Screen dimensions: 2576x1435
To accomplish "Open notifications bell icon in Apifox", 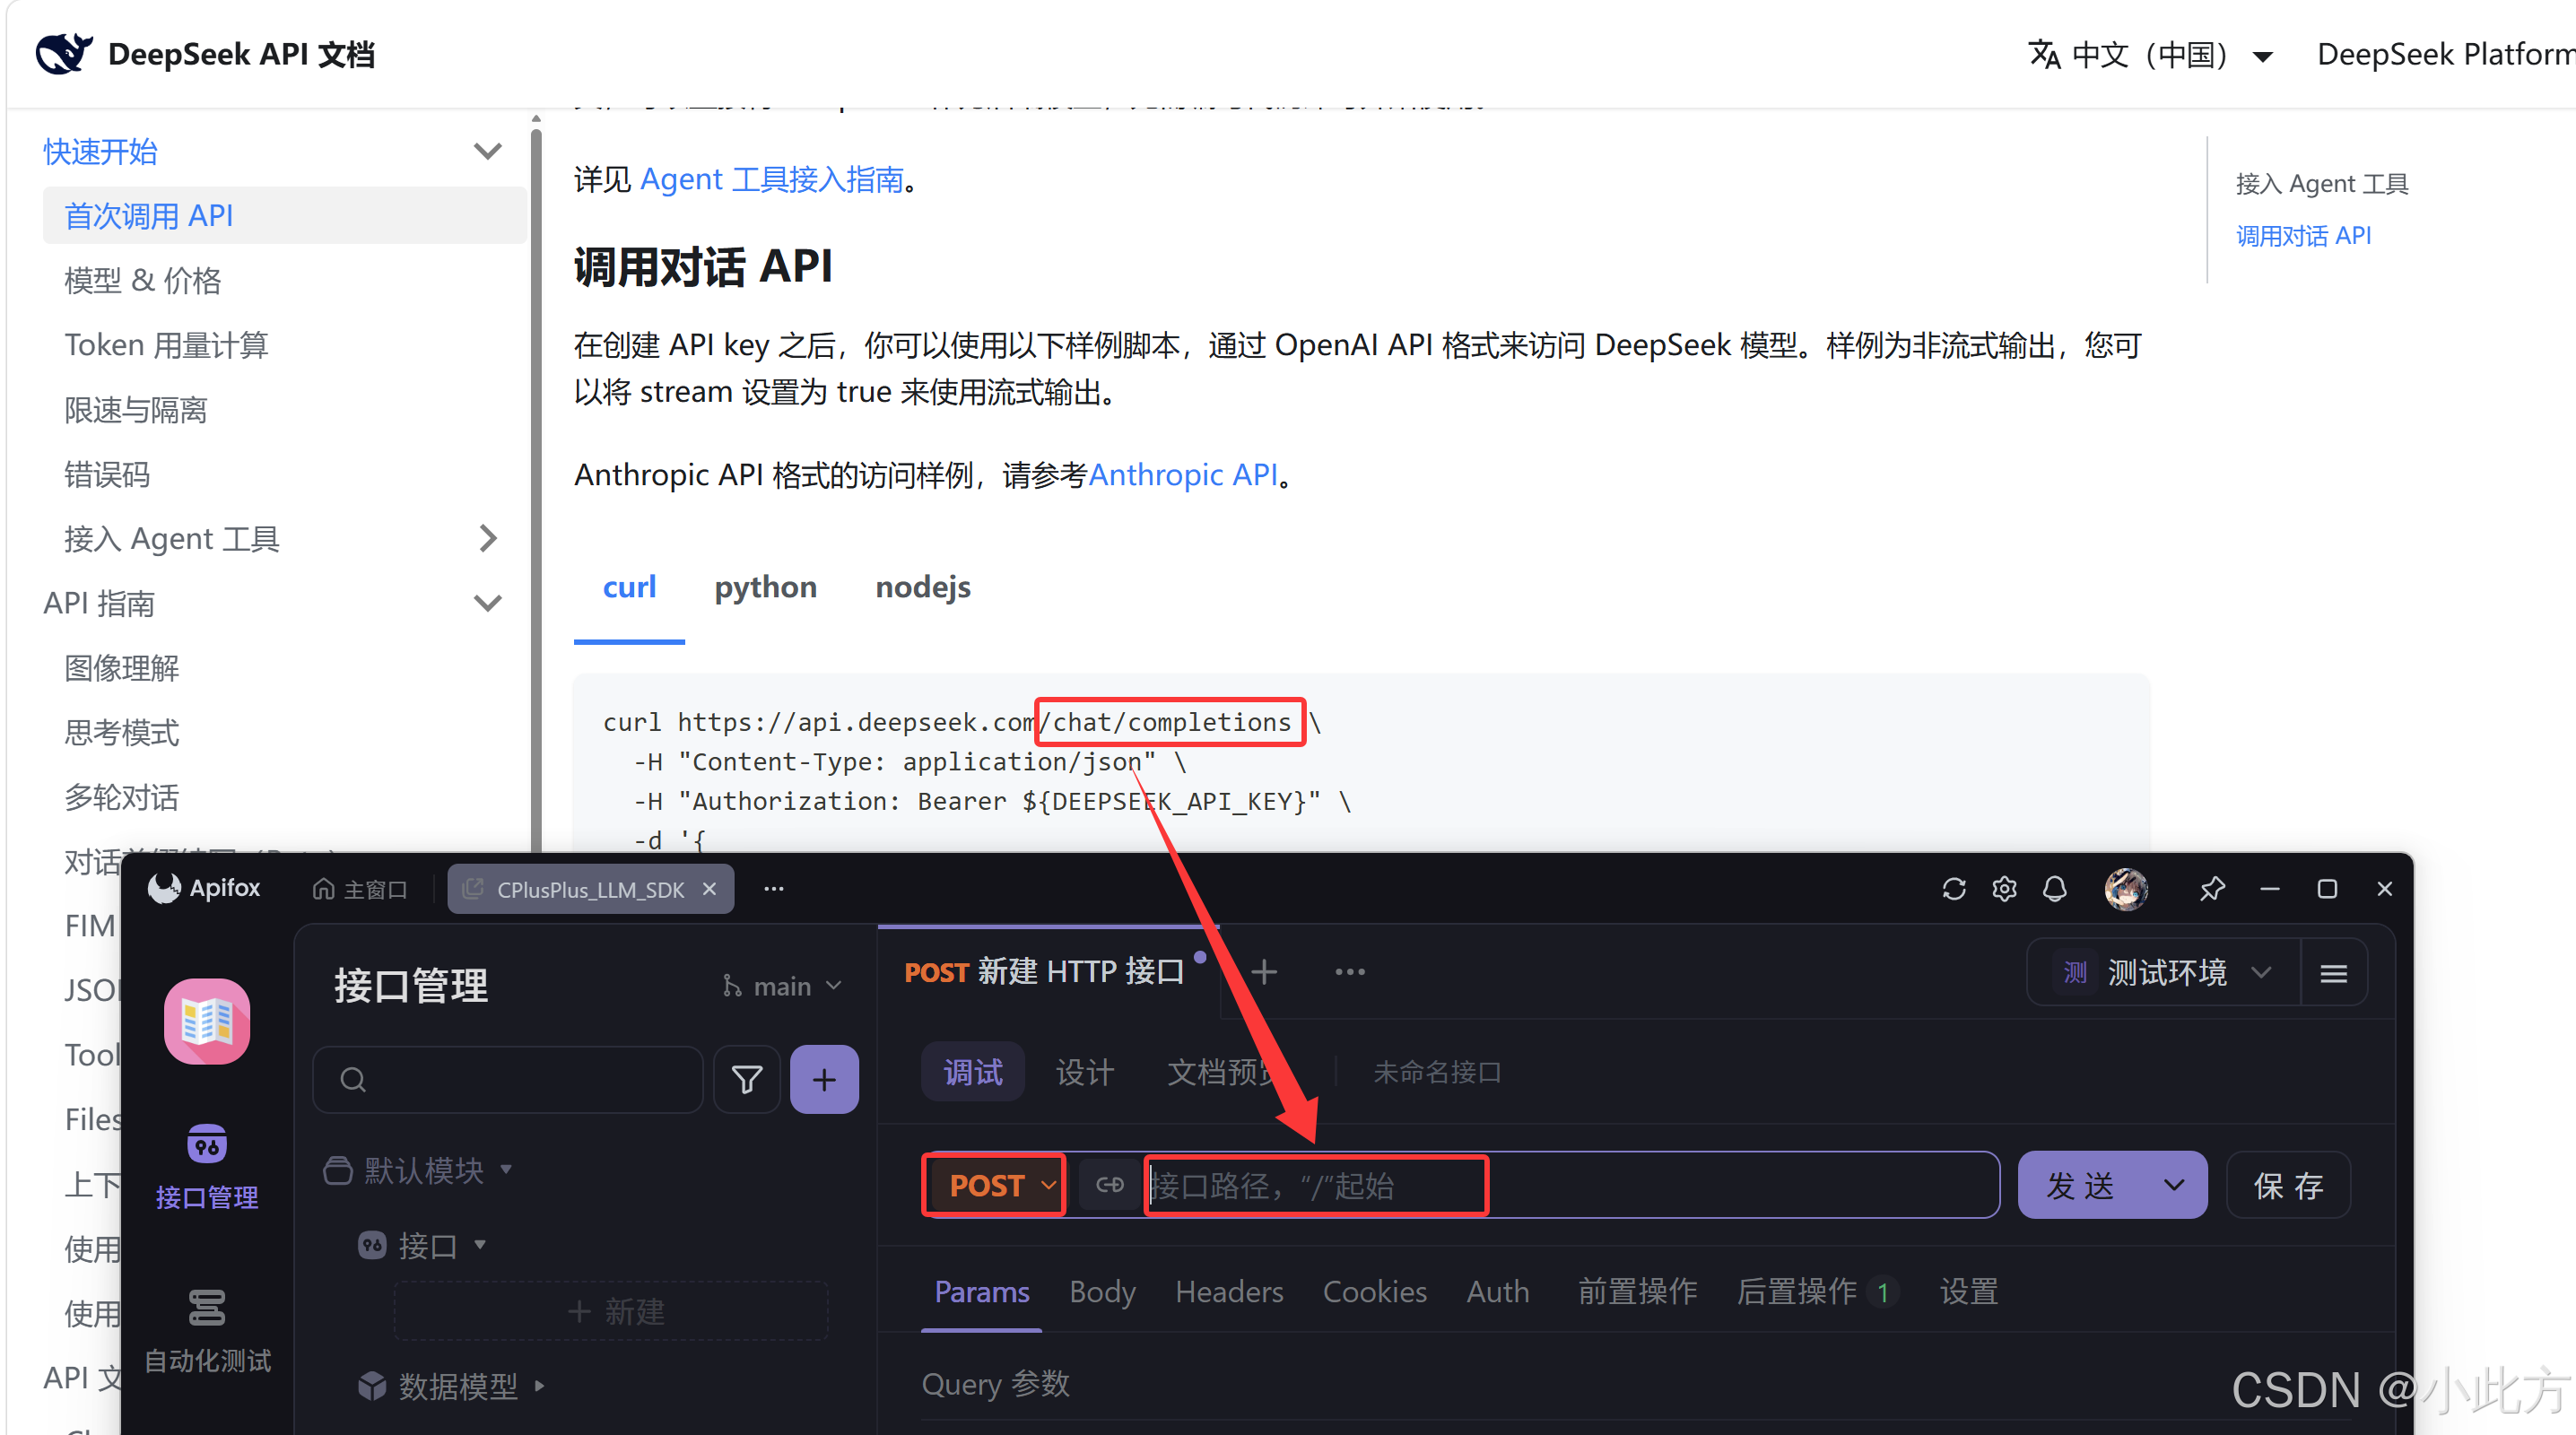I will click(x=2054, y=889).
